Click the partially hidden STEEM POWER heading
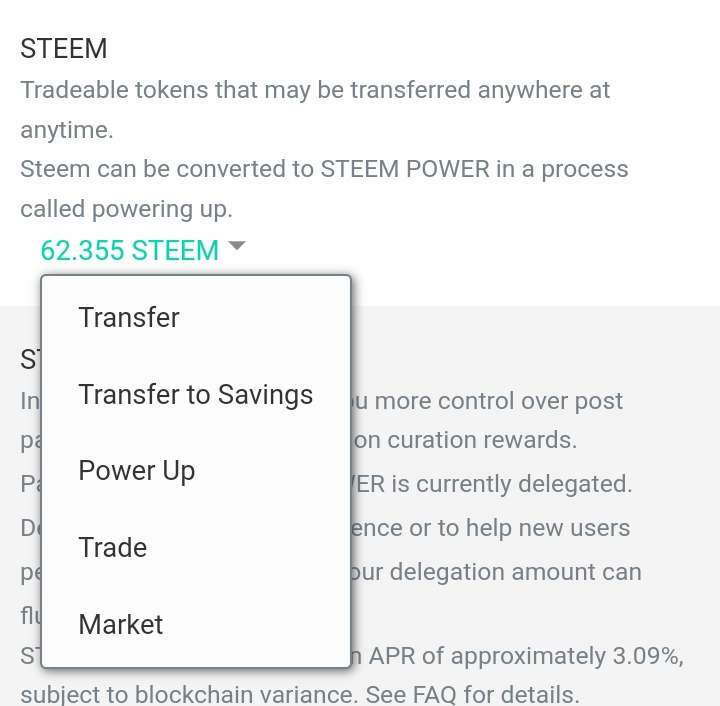Image resolution: width=720 pixels, height=706 pixels. coord(29,359)
